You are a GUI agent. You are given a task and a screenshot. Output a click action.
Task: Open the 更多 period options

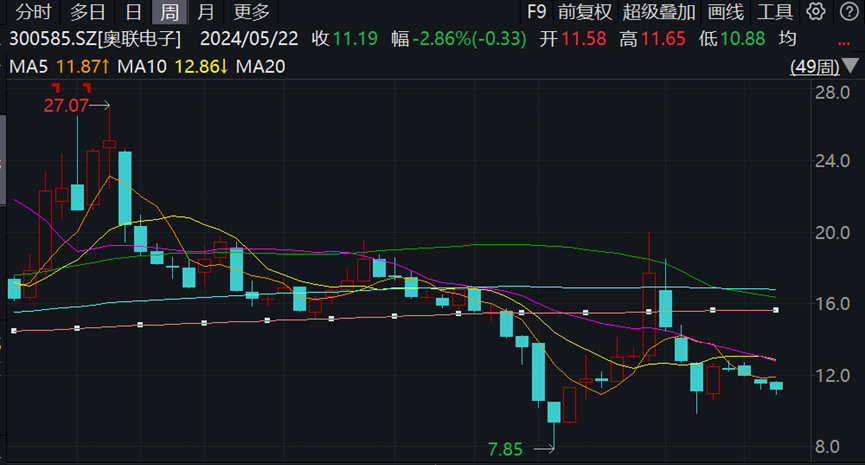[x=251, y=12]
